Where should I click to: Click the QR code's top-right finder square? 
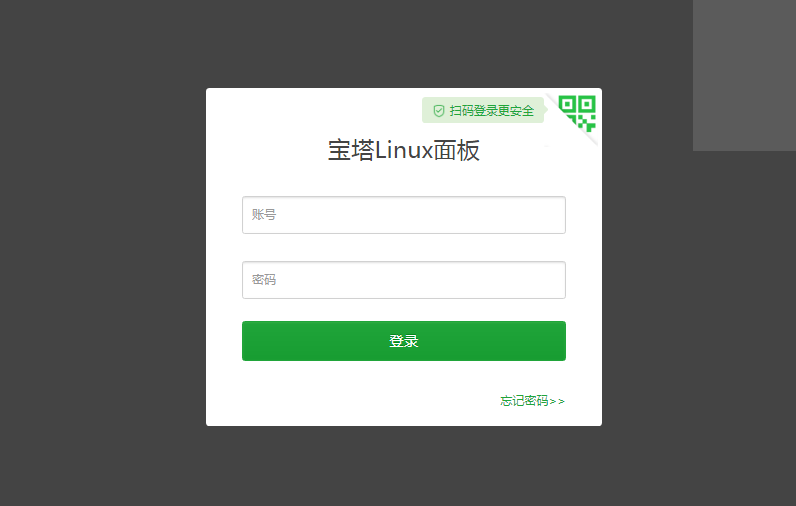(587, 105)
